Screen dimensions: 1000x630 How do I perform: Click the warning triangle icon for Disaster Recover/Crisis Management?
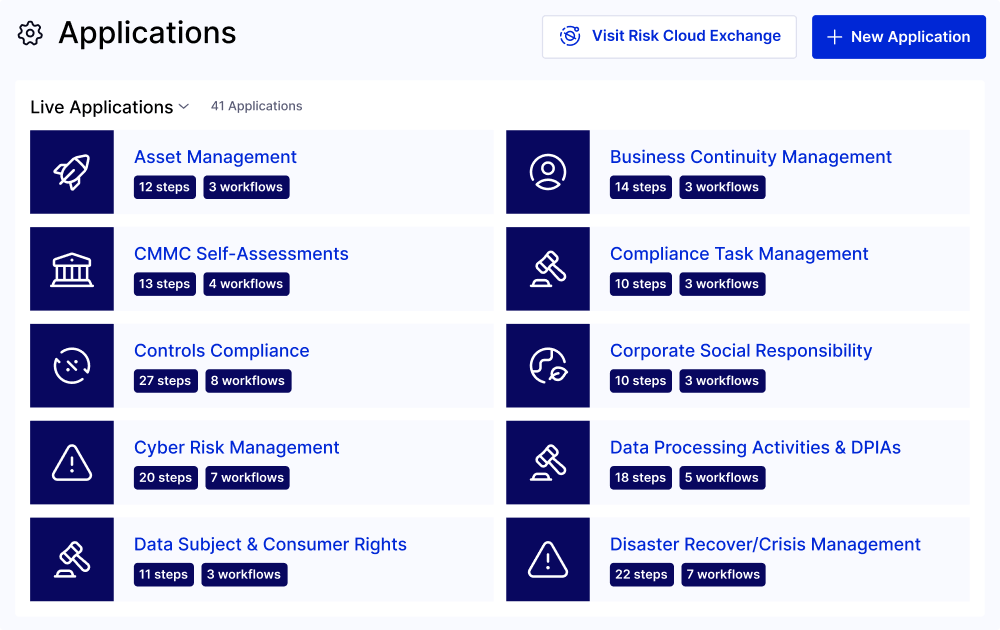(548, 560)
